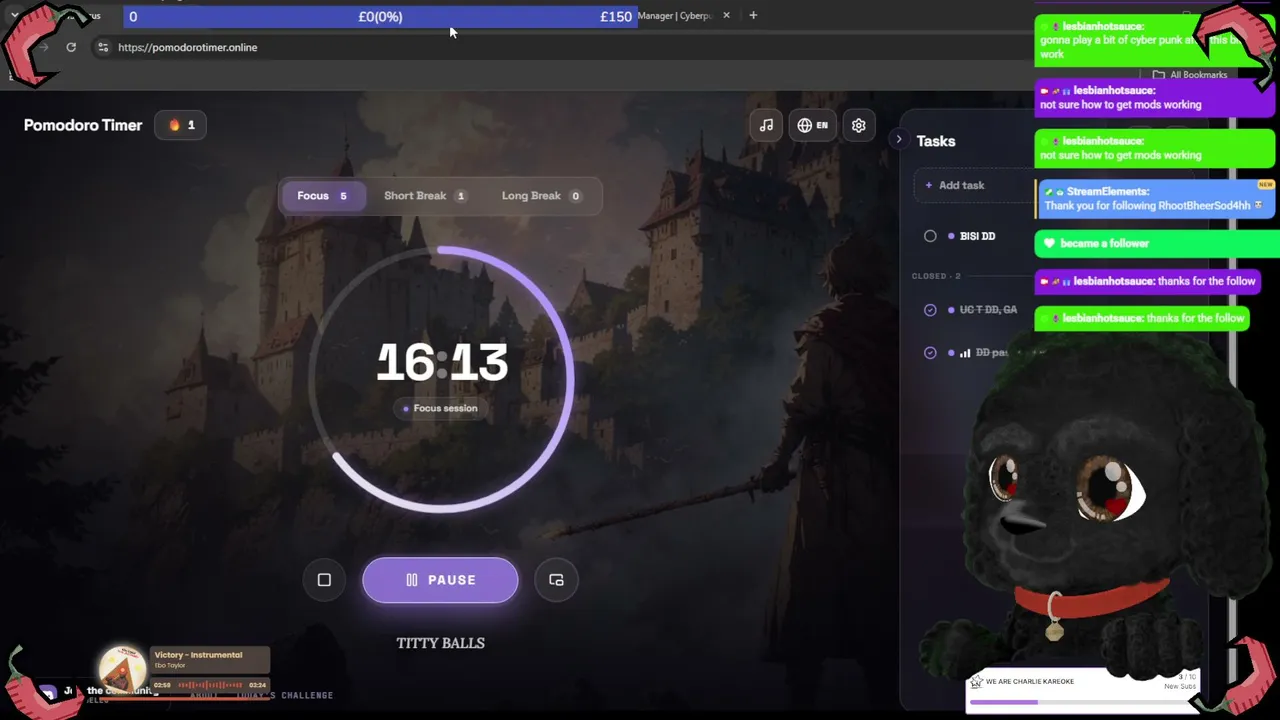Mark the BISI DD task complete
The height and width of the screenshot is (720, 1280).
(930, 236)
